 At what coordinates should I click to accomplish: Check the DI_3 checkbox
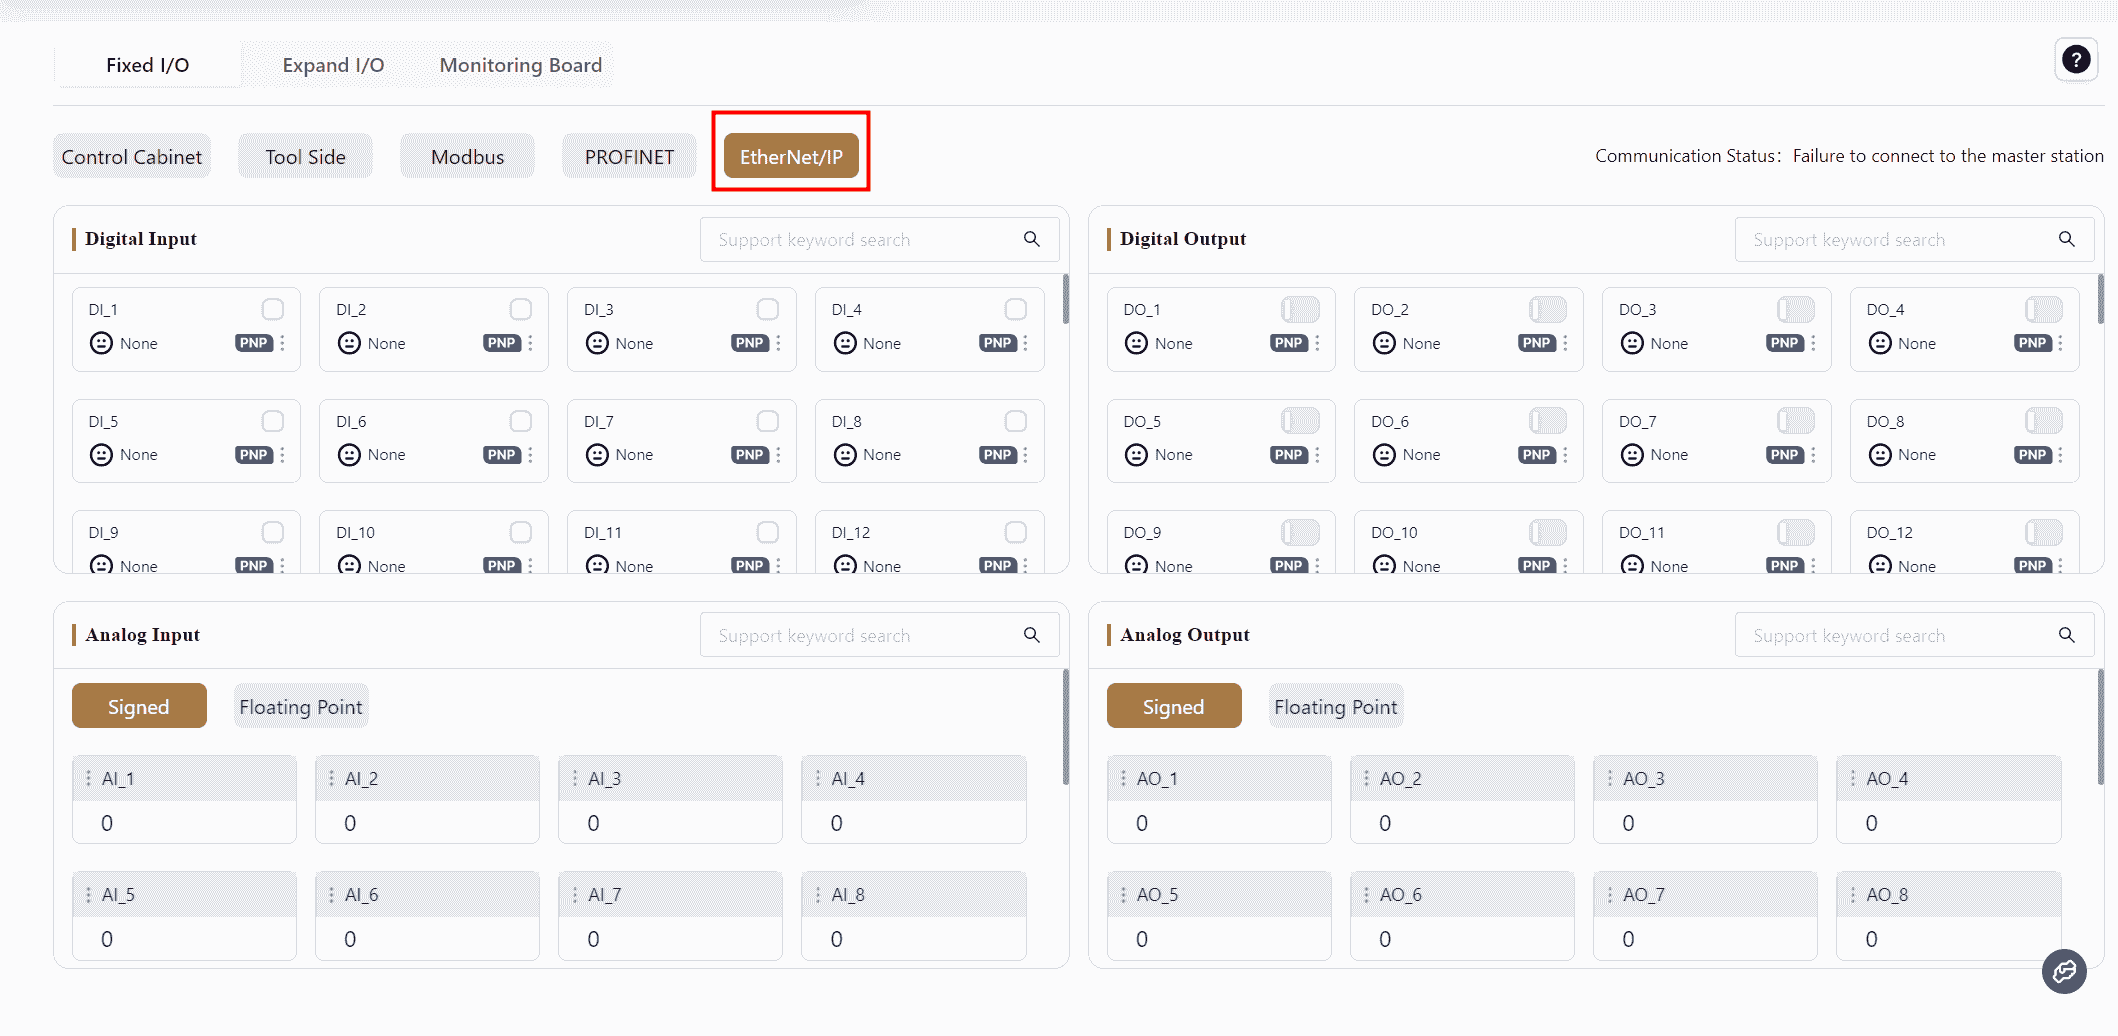[x=768, y=310]
